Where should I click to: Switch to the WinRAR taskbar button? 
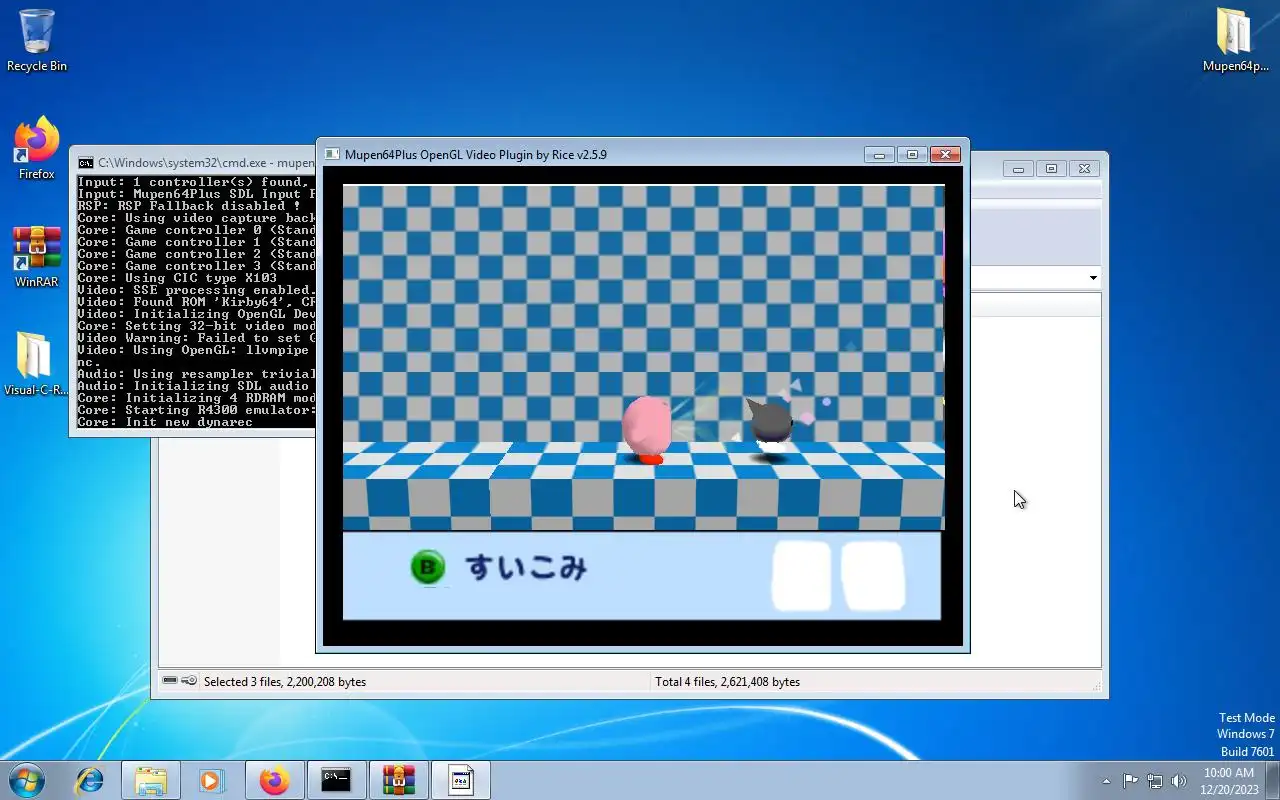[398, 780]
